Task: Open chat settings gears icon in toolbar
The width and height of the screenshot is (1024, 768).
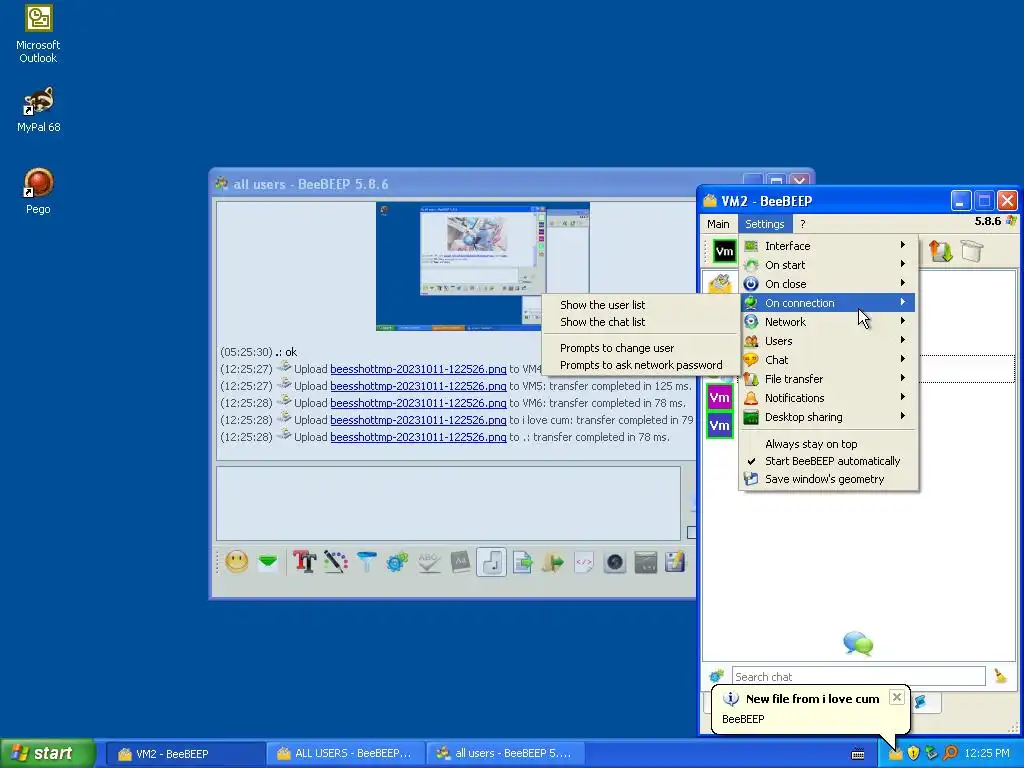Action: tap(397, 562)
